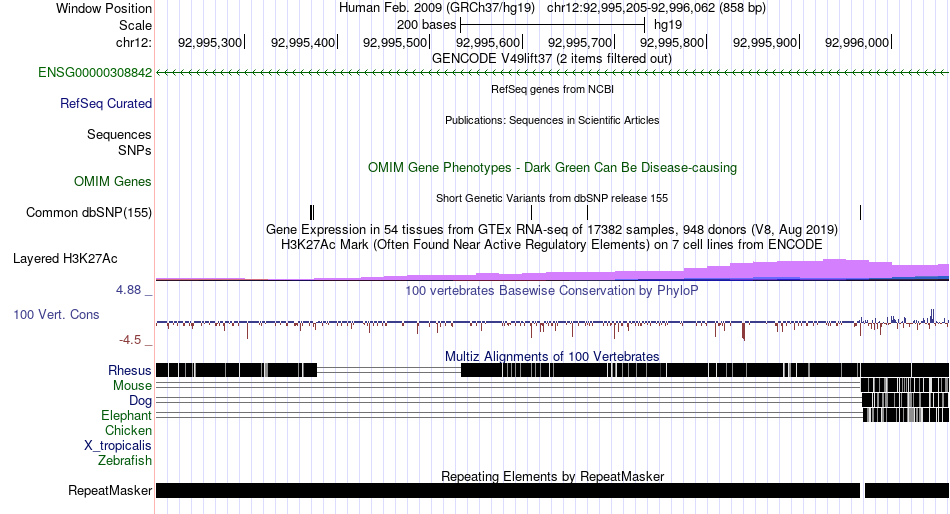Open the OMIM Genes track label
Screen dimensions: 950x514
point(113,181)
